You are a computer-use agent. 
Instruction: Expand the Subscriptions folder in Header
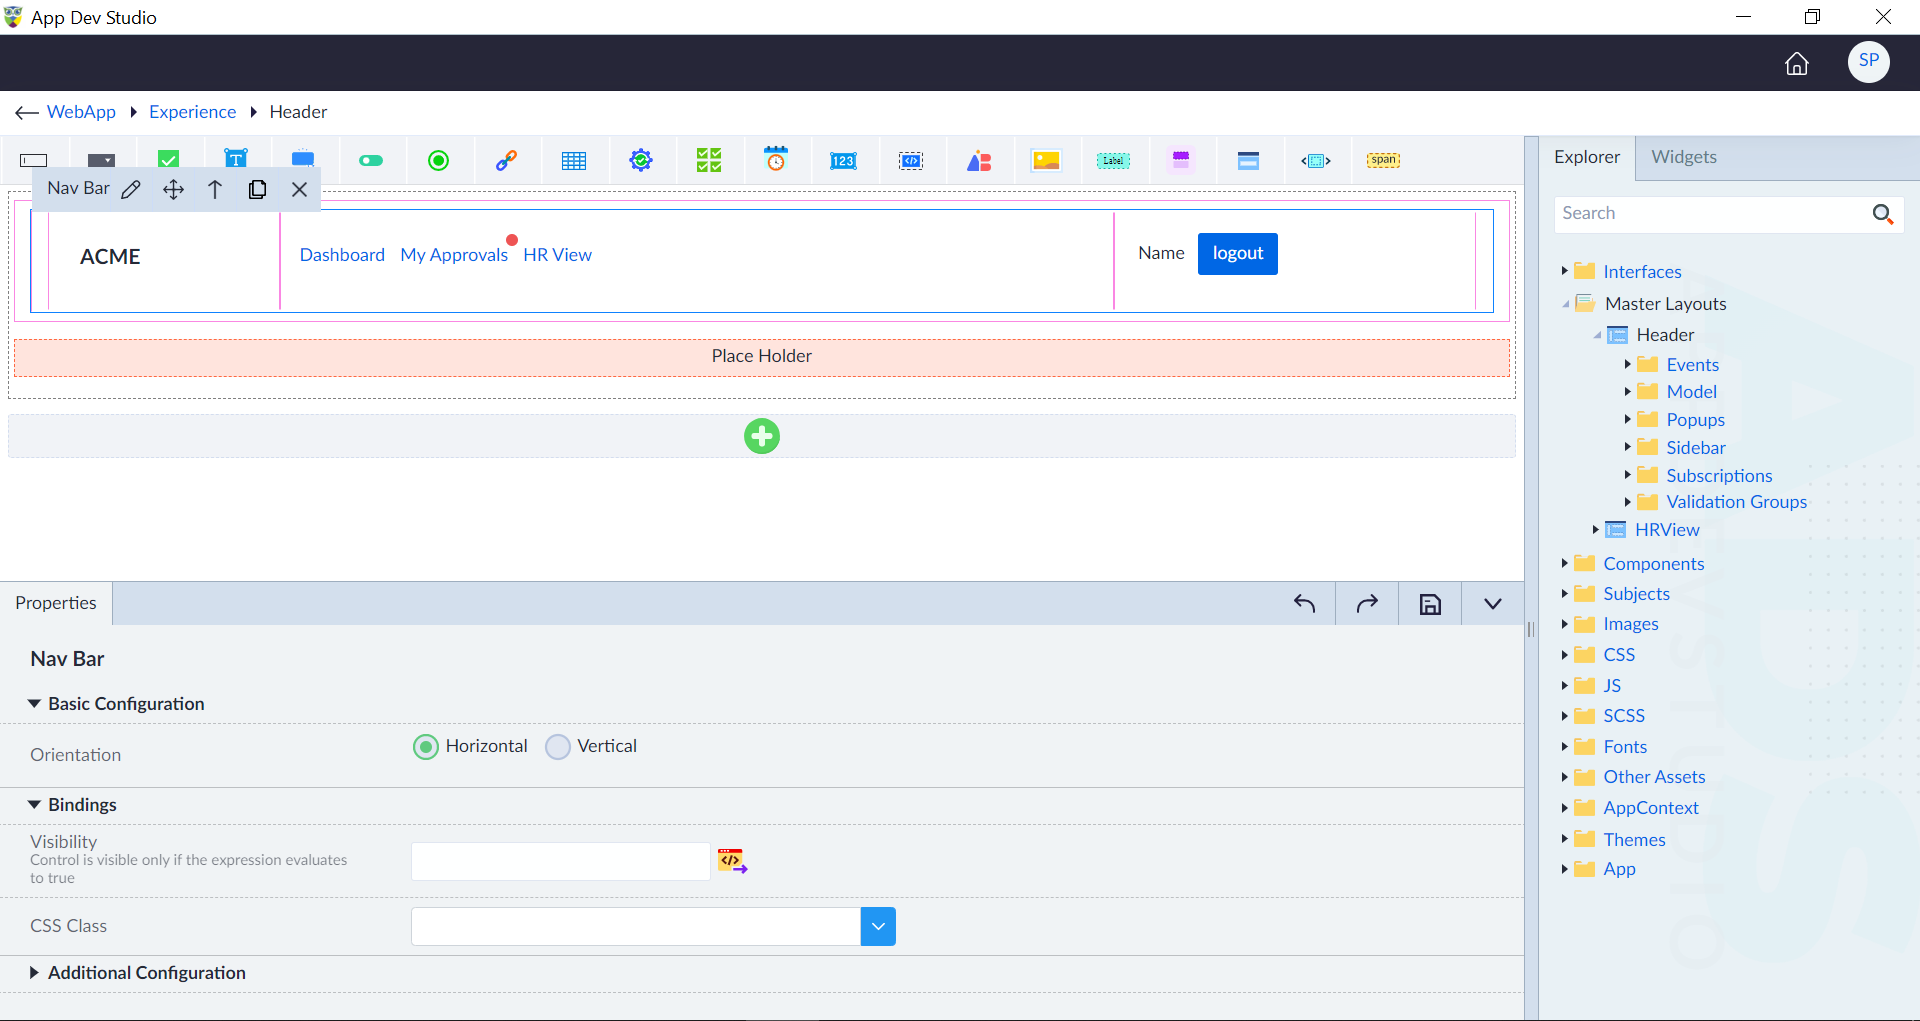(x=1628, y=475)
